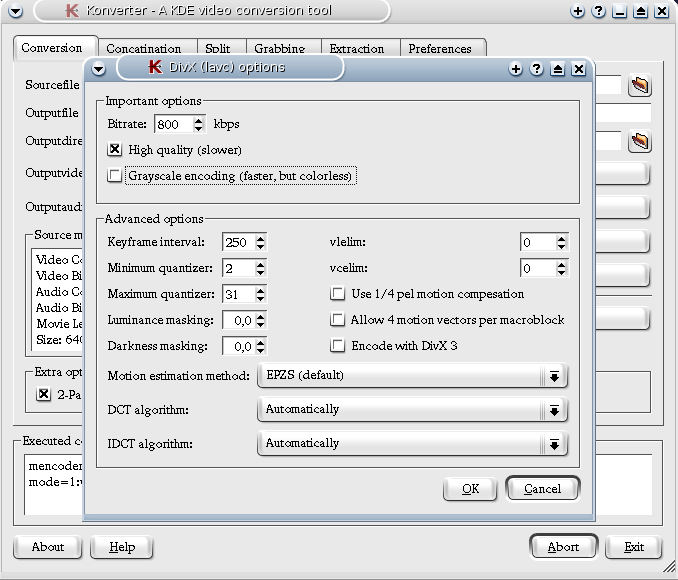Click Konverter title bar plus icon

577,11
